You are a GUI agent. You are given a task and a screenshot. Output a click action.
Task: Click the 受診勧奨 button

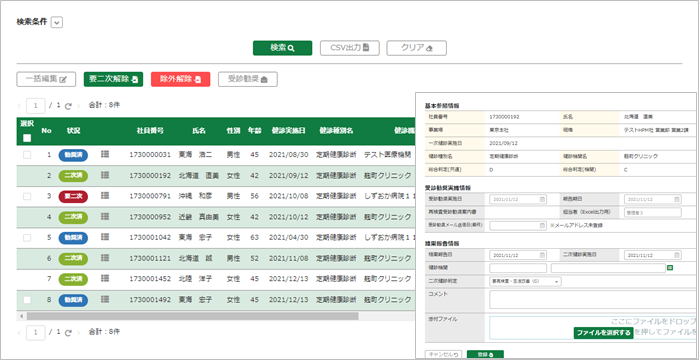coord(247,79)
